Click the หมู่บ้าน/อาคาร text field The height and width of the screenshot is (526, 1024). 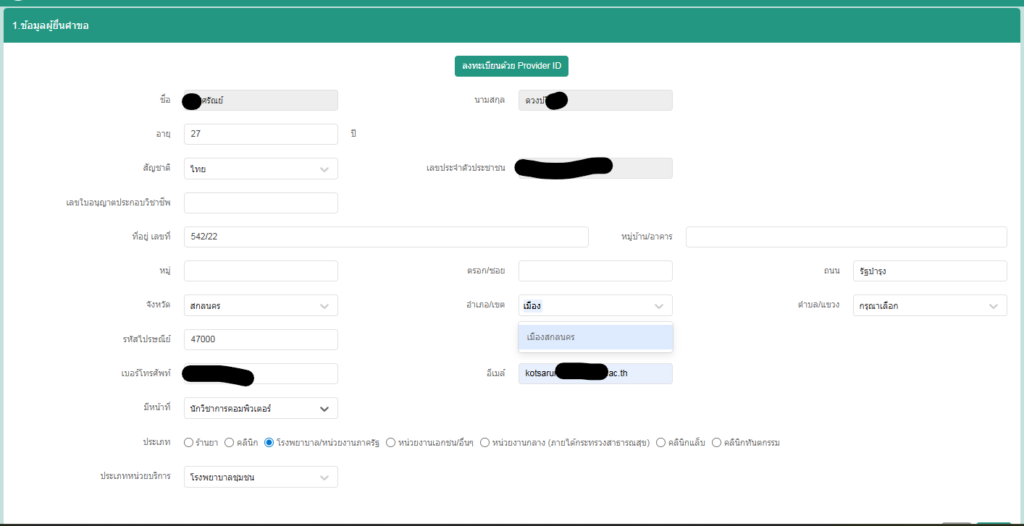click(845, 237)
